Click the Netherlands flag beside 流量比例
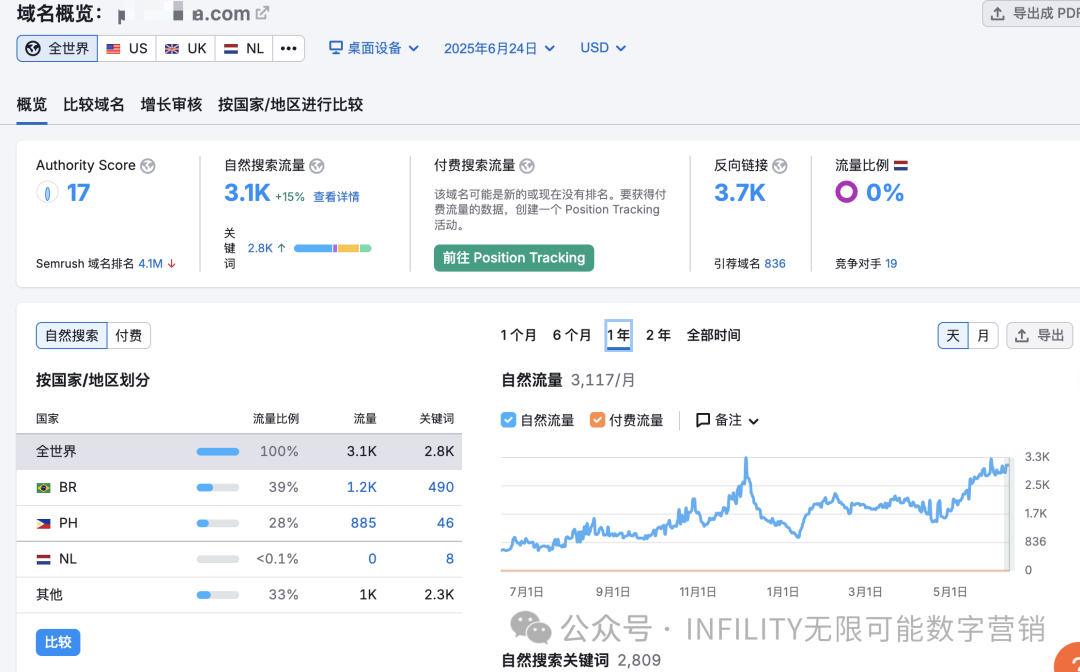This screenshot has width=1080, height=672. point(901,165)
